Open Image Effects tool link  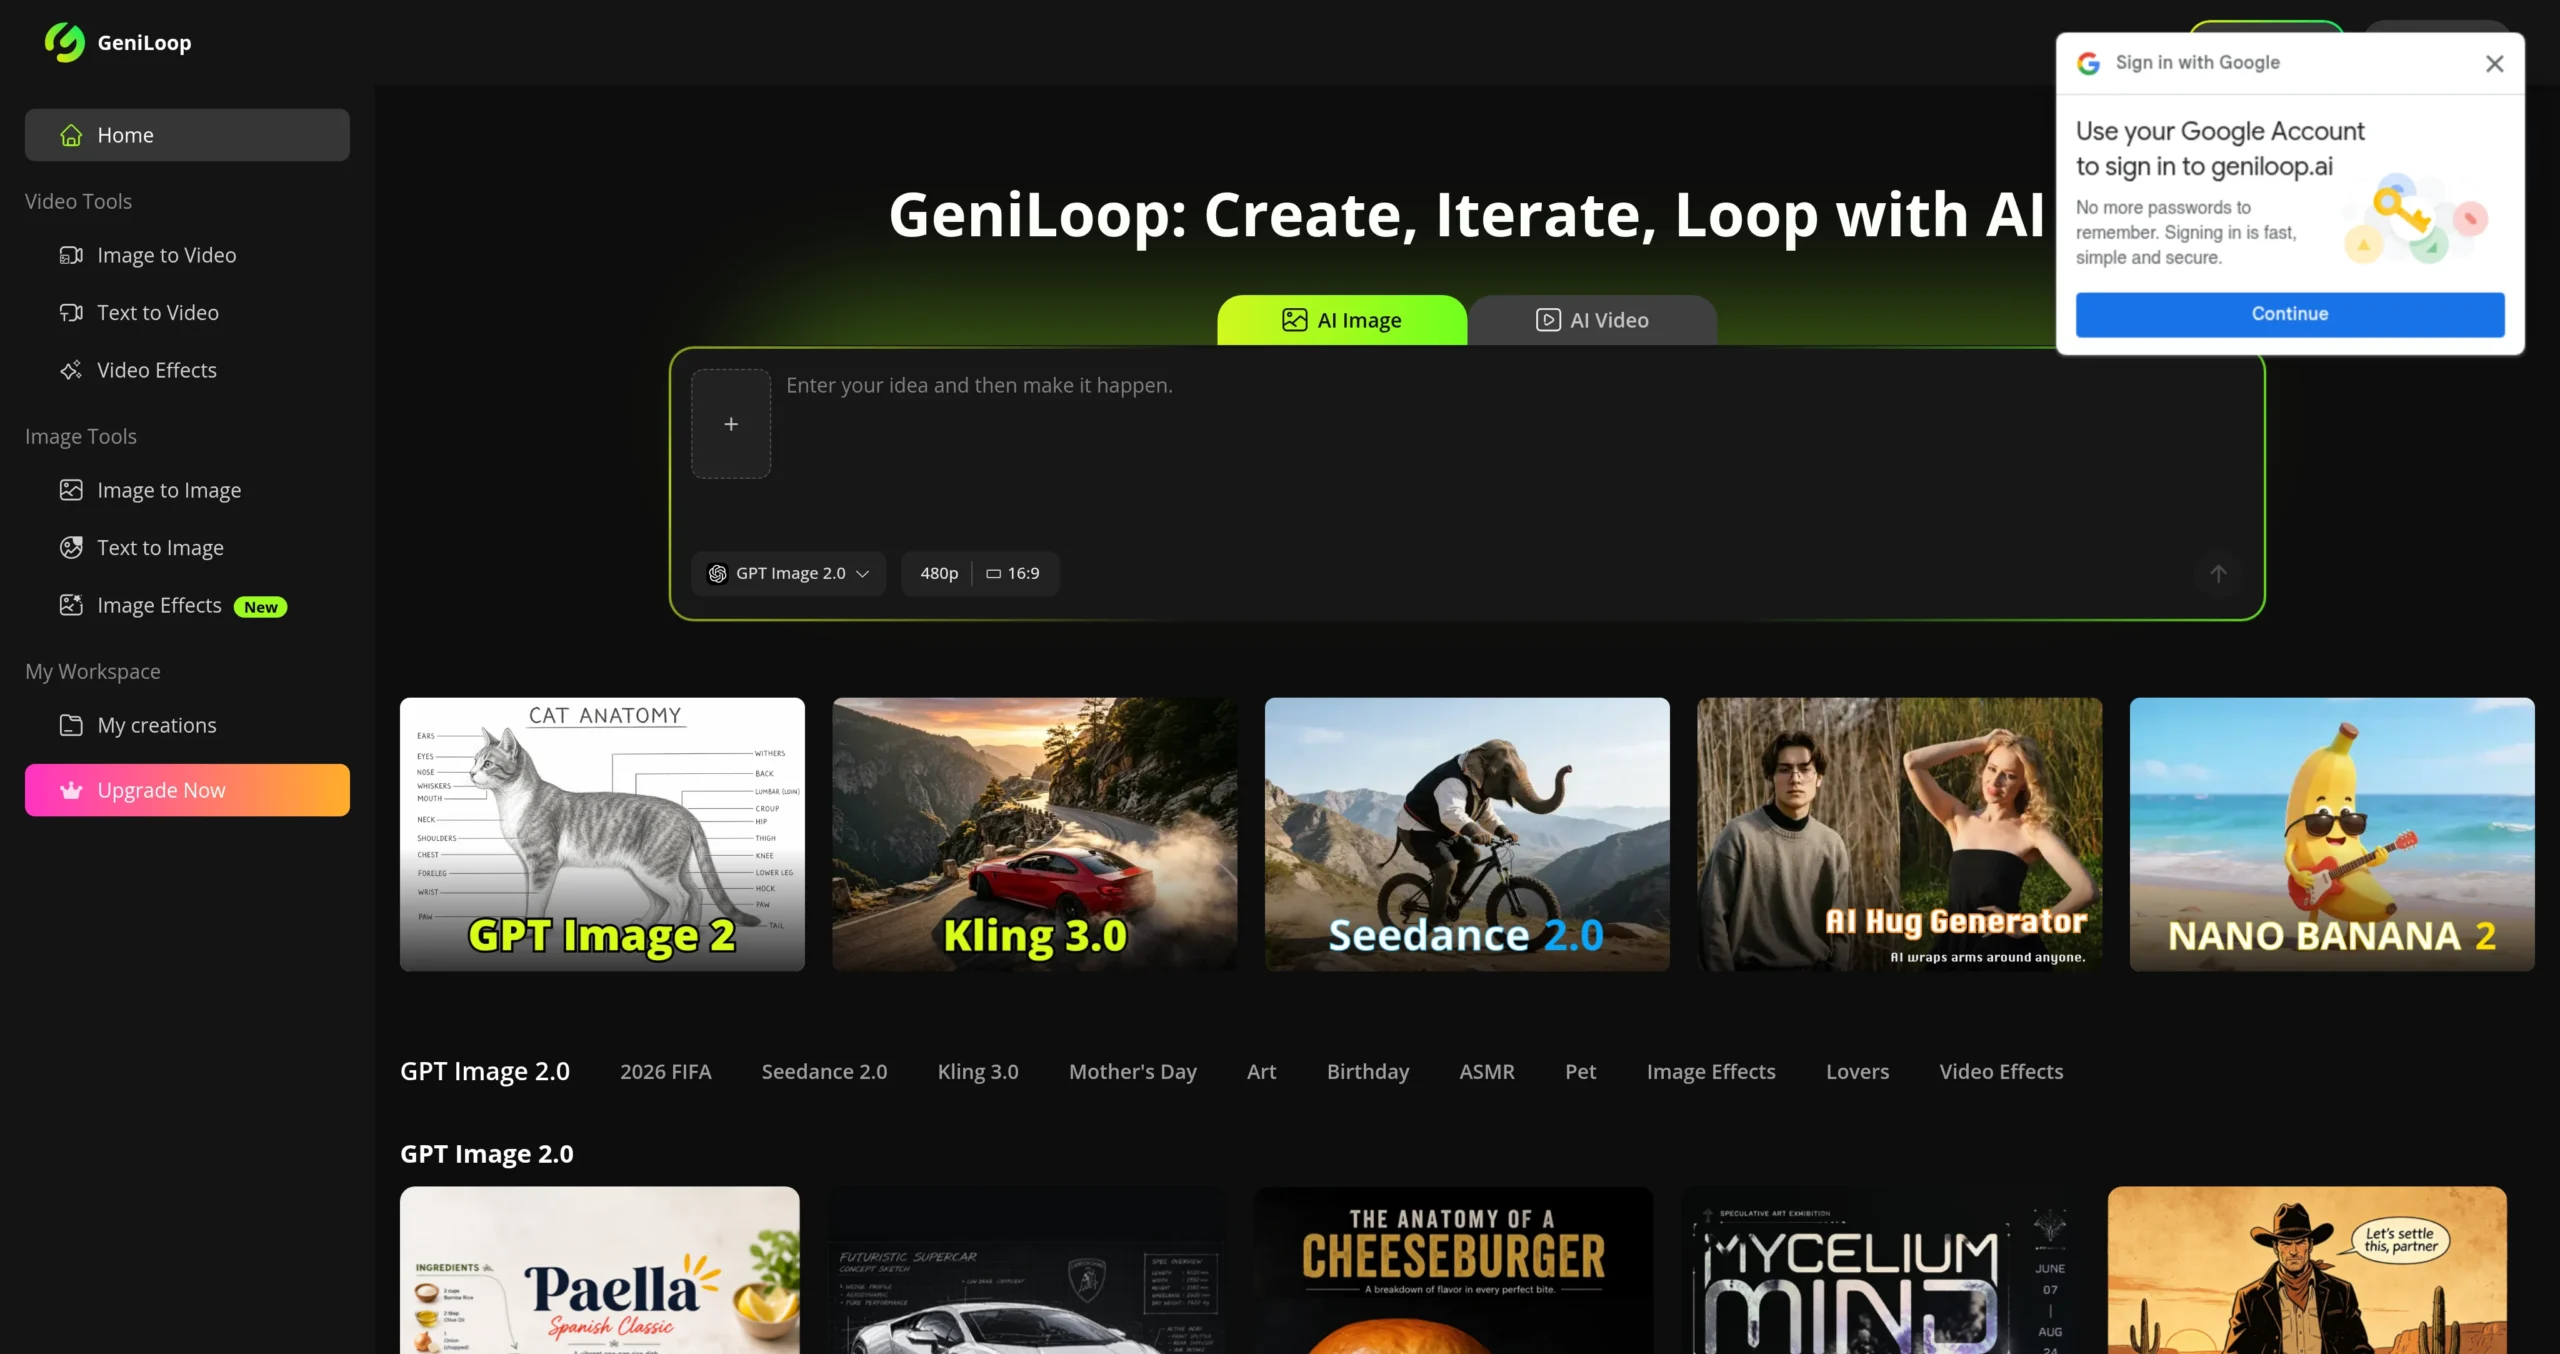(187, 605)
